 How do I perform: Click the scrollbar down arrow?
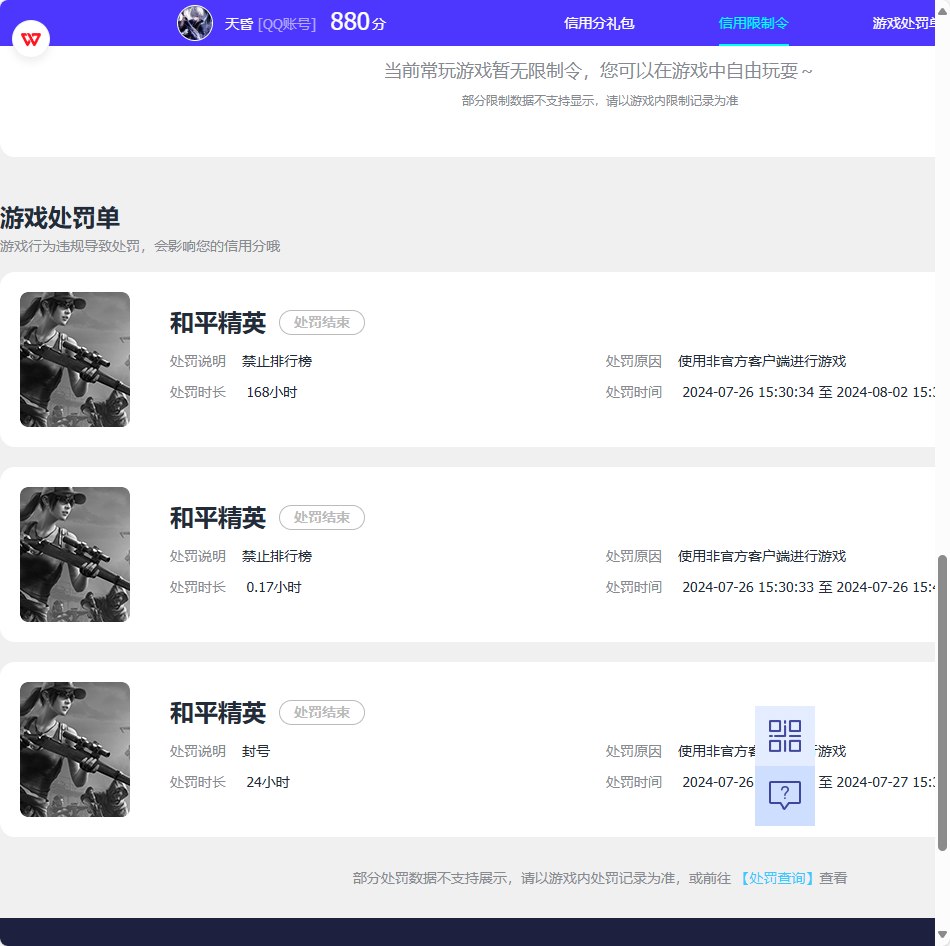pos(942,934)
